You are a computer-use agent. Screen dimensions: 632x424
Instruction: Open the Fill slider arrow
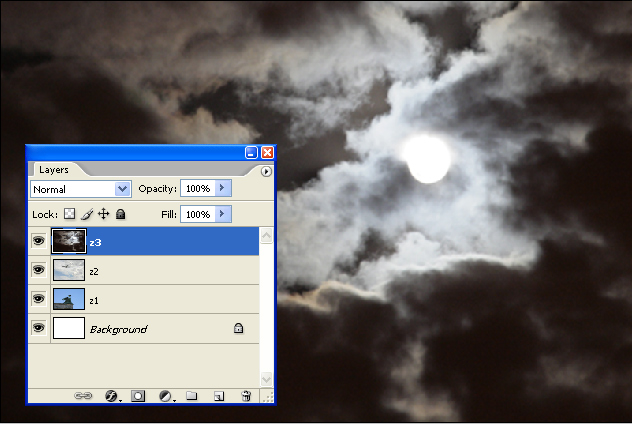click(223, 214)
